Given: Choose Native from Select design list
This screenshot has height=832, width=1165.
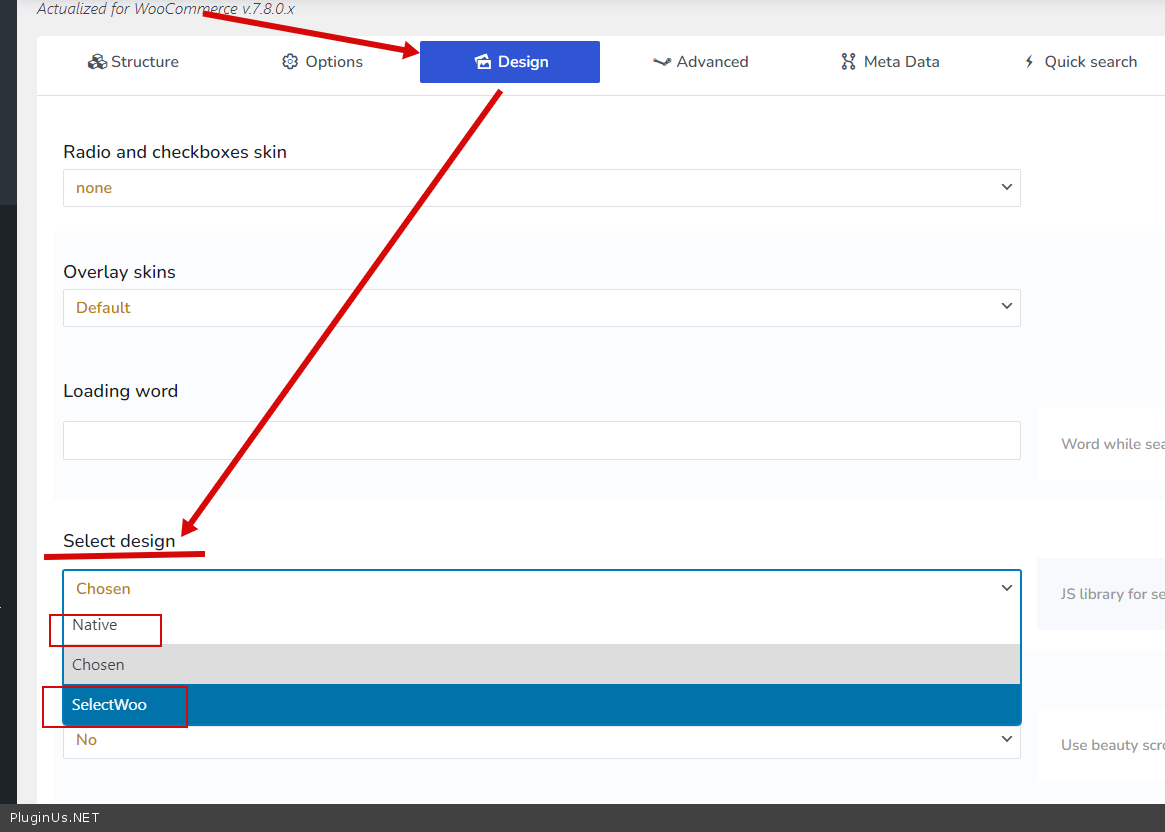Looking at the screenshot, I should click(x=95, y=625).
